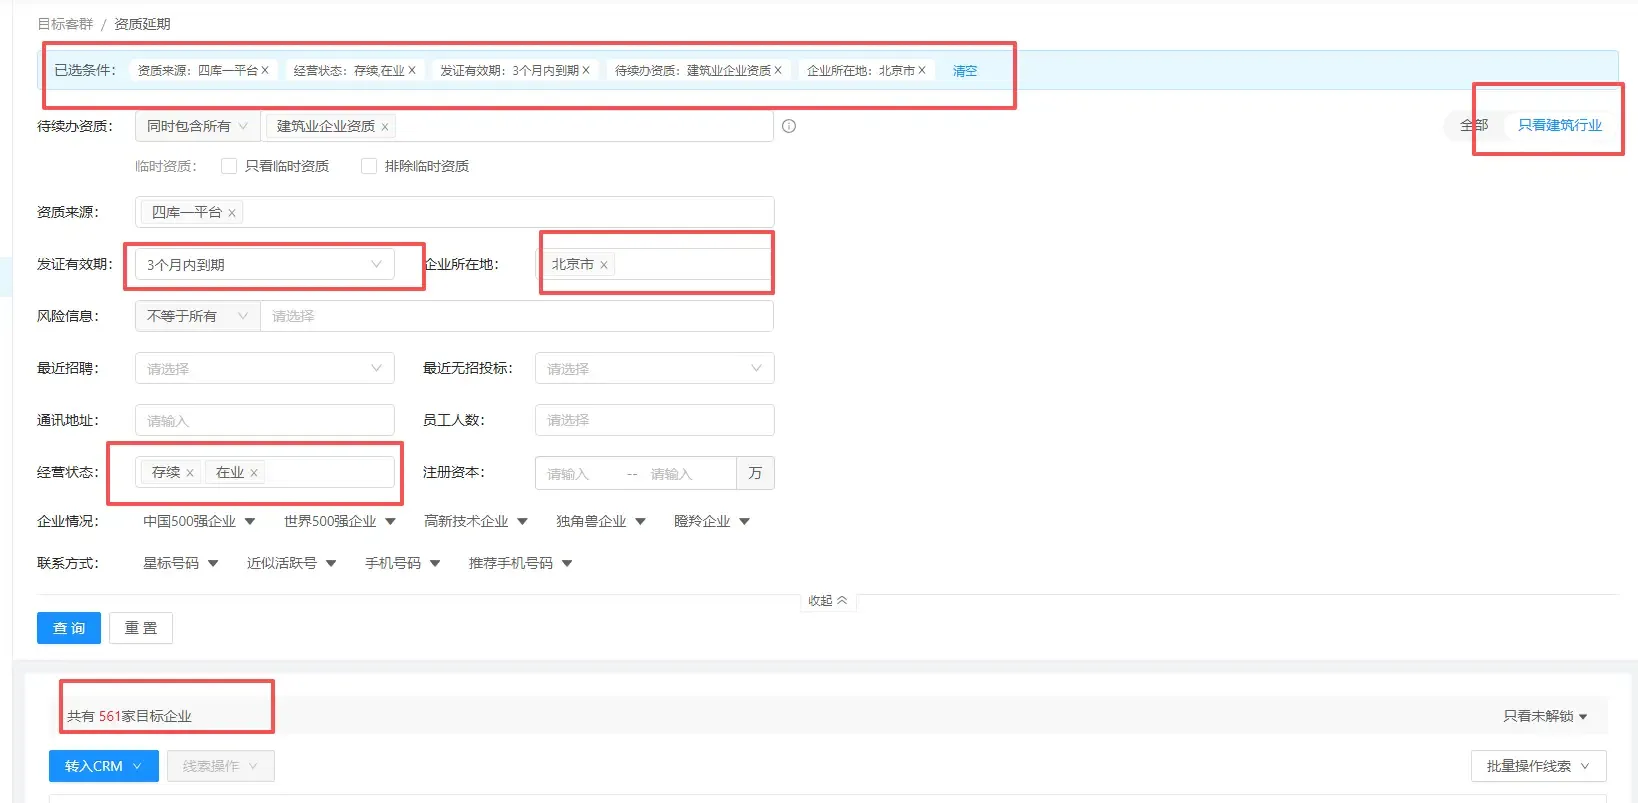
Task: Open 员工人数 dropdown
Action: click(655, 420)
